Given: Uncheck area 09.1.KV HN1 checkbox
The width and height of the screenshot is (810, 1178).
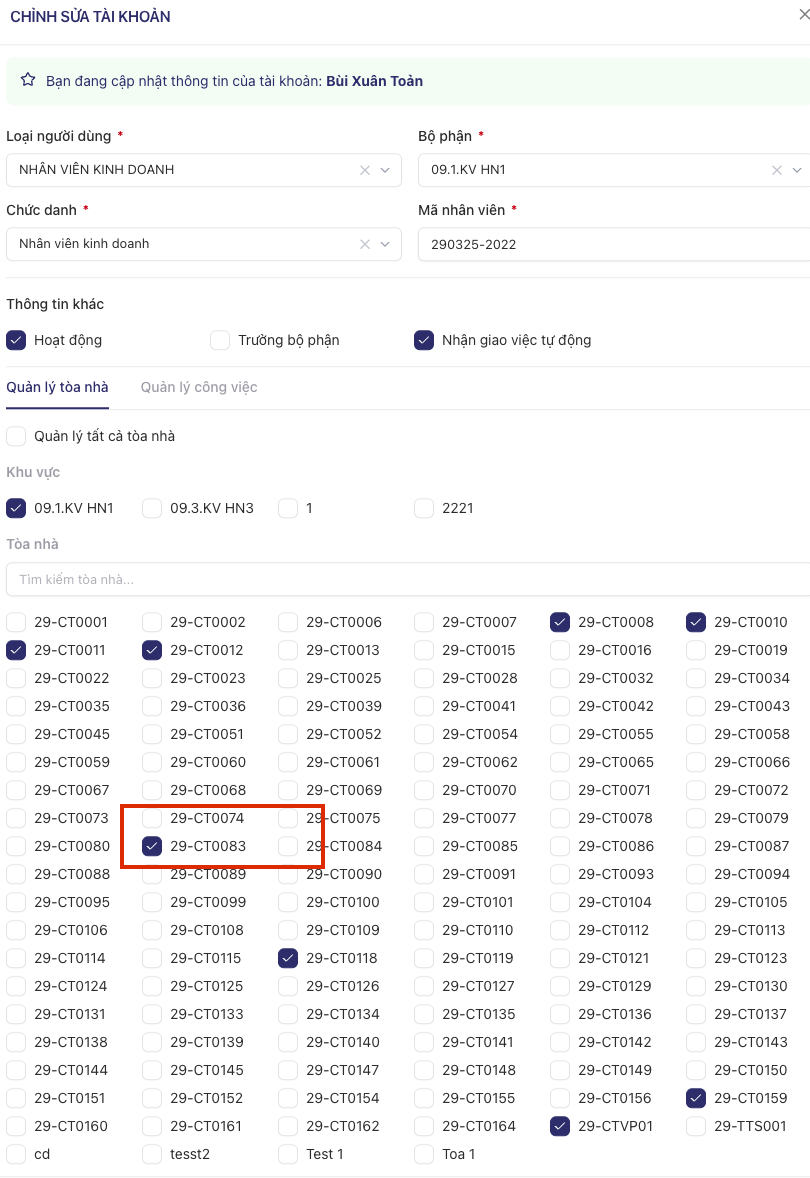Looking at the screenshot, I should [x=16, y=508].
